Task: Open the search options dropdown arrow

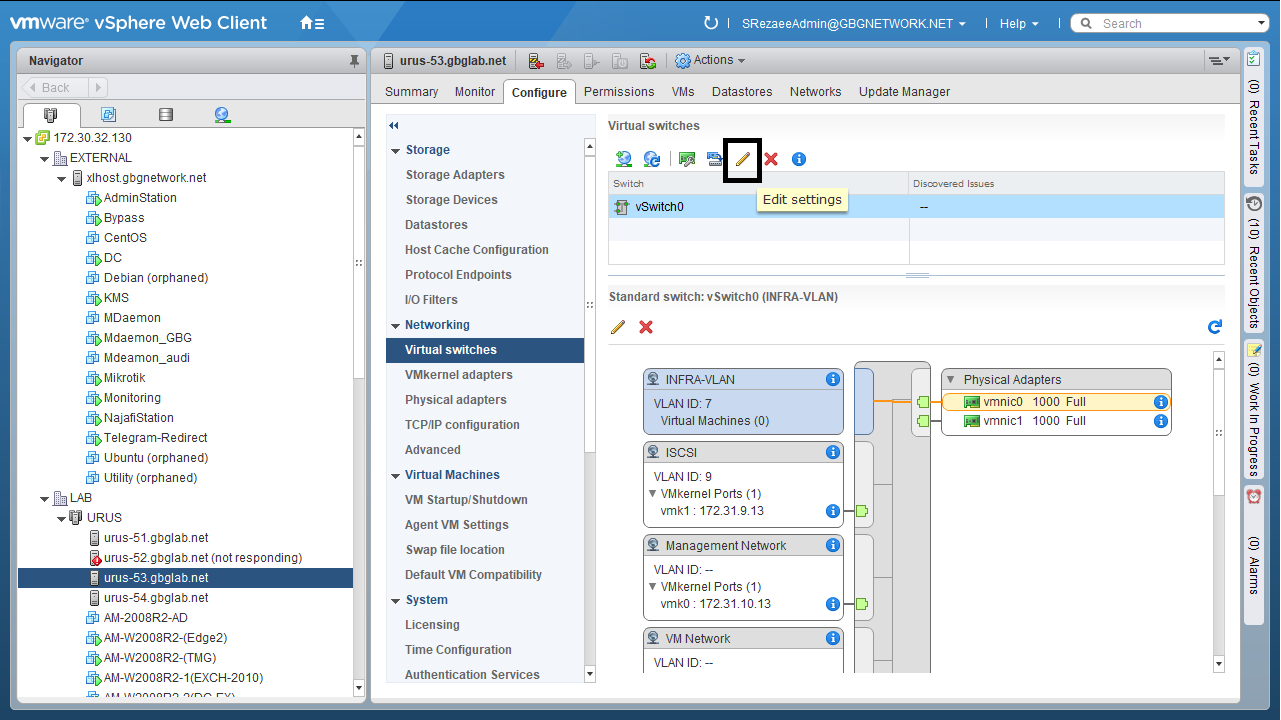Action: (1262, 23)
